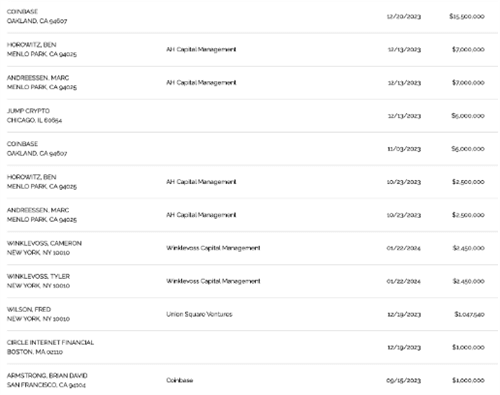The image size is (500, 395).
Task: Select CIRCLE INTERNET FINANCIAL donor
Action: pyautogui.click(x=50, y=342)
